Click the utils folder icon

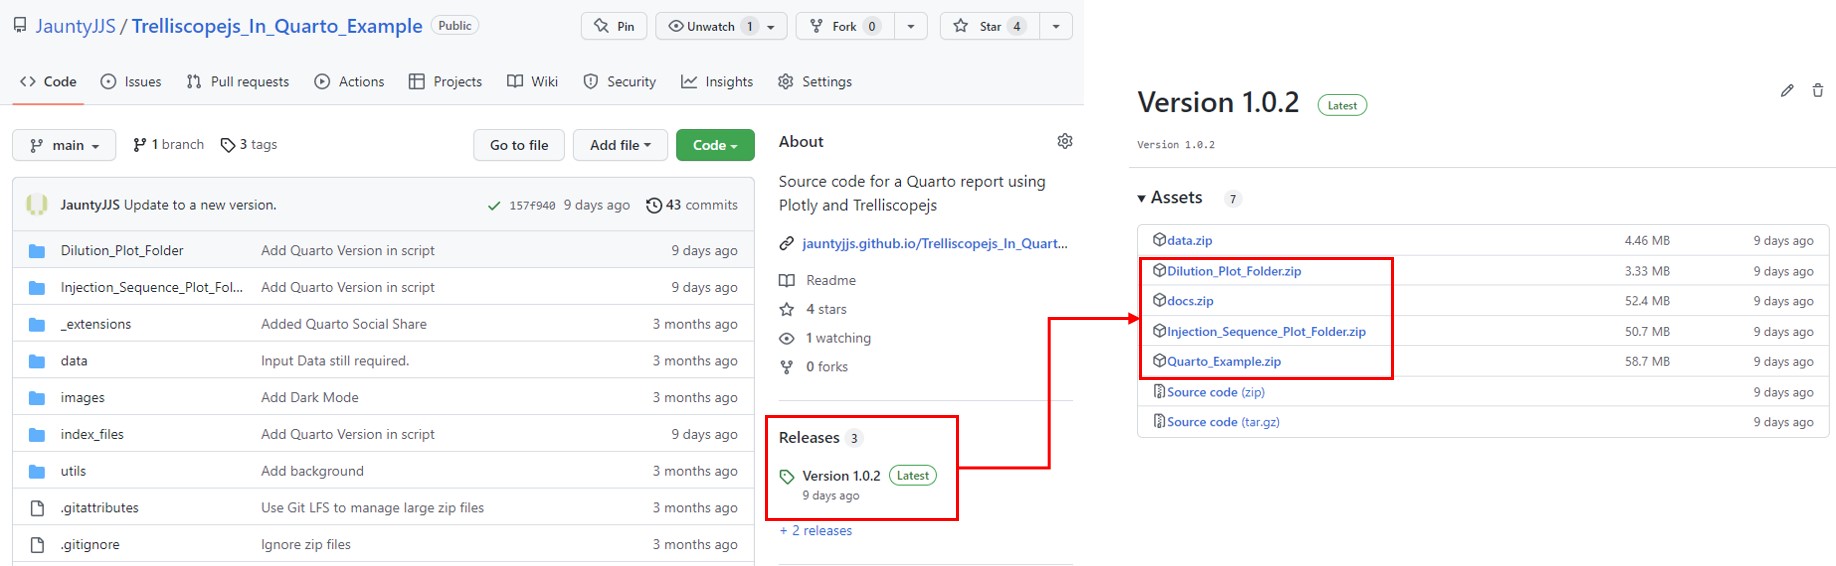pos(37,471)
